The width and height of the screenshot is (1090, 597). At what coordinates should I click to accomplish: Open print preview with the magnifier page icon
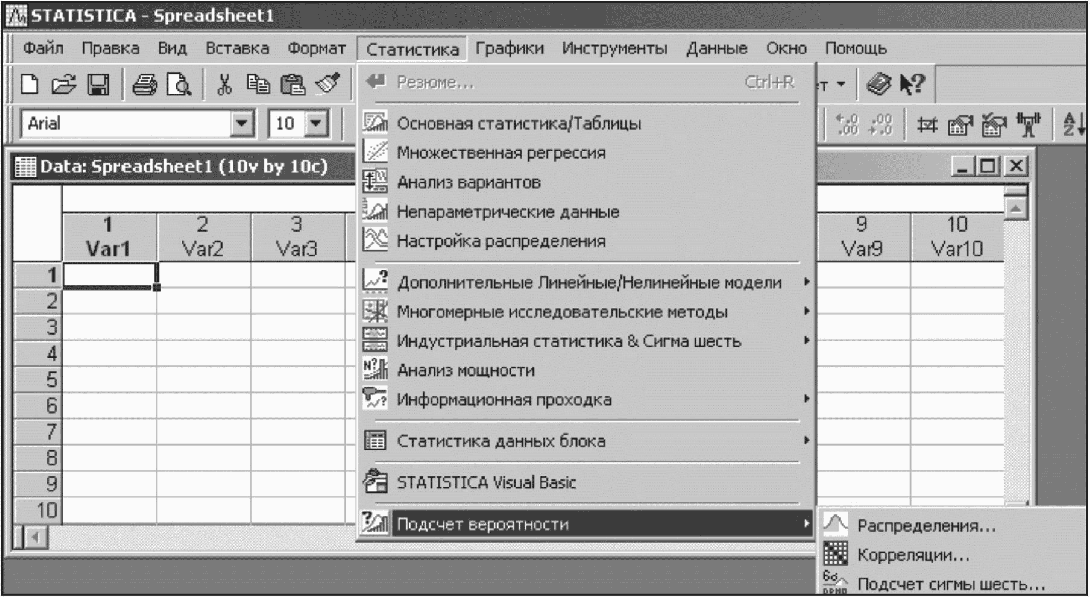point(179,85)
